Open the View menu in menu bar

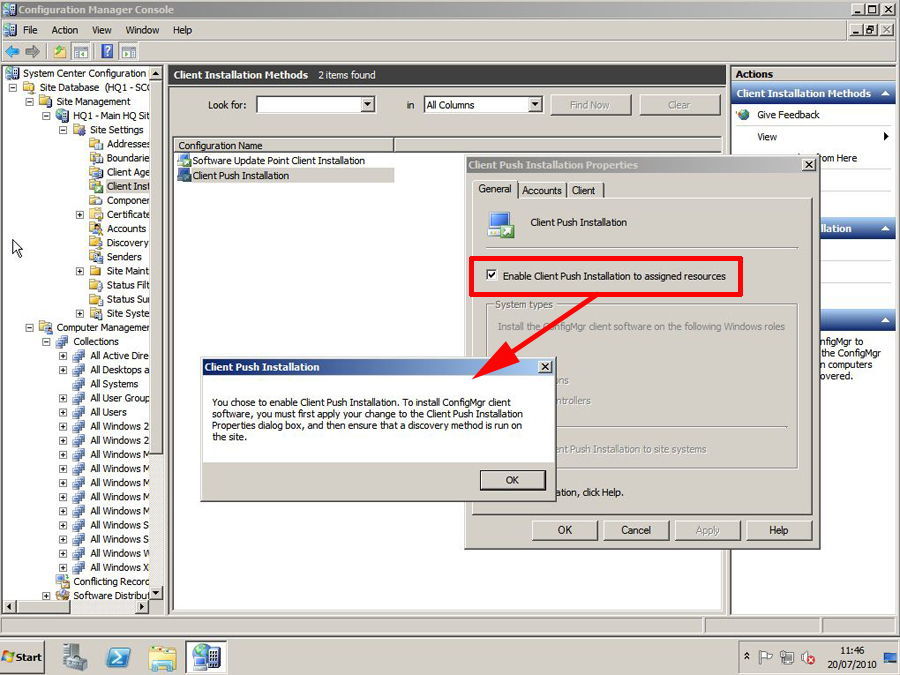[x=102, y=30]
